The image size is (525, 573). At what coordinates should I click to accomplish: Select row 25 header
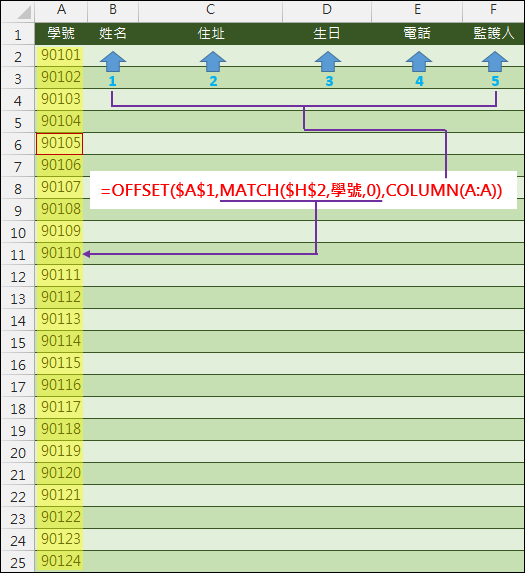tap(18, 562)
